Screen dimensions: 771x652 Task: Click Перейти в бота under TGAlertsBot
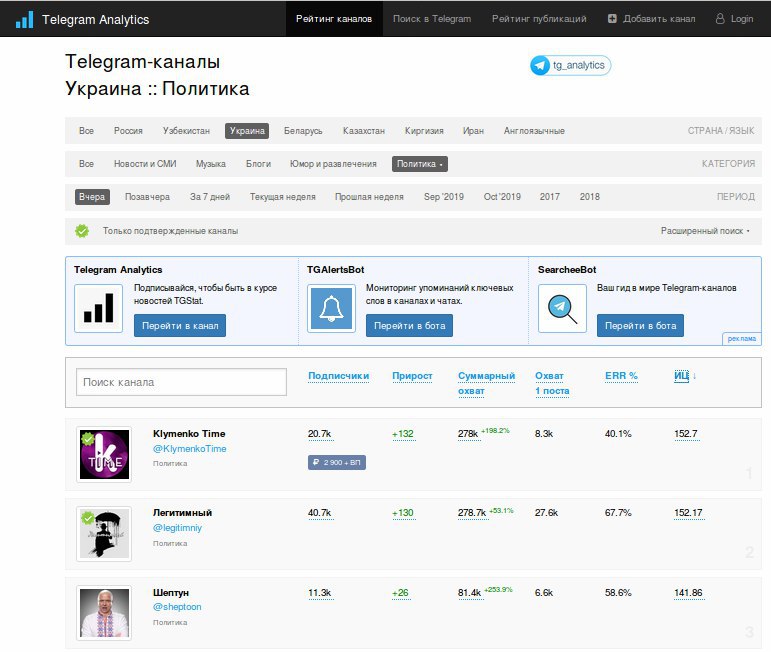[409, 326]
